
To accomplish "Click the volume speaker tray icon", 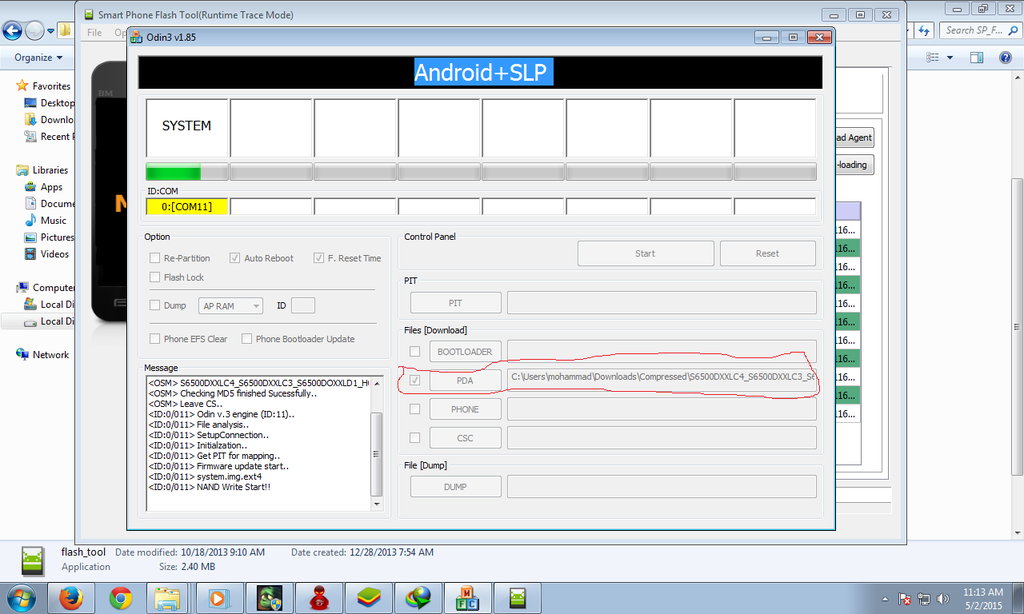I will point(941,599).
